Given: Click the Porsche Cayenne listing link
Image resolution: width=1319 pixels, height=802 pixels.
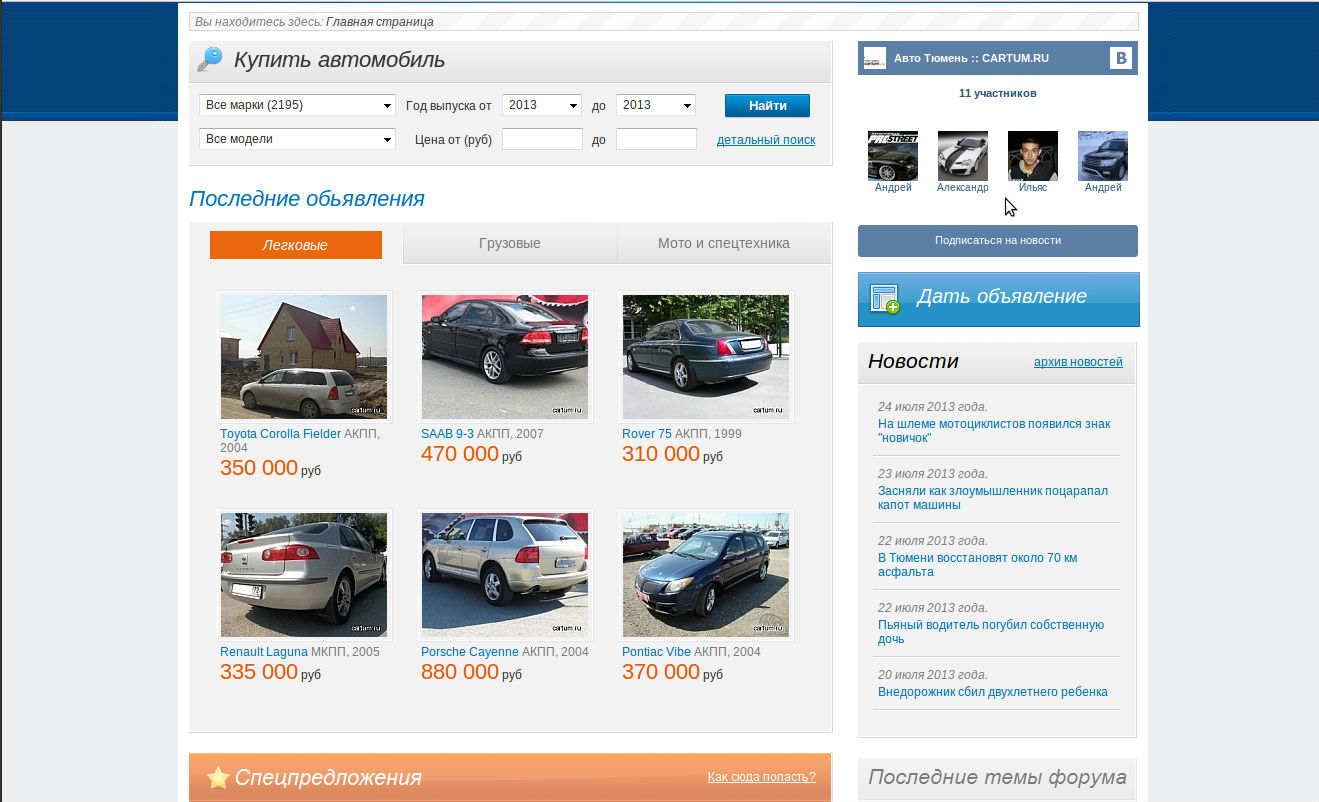Looking at the screenshot, I should [x=470, y=652].
